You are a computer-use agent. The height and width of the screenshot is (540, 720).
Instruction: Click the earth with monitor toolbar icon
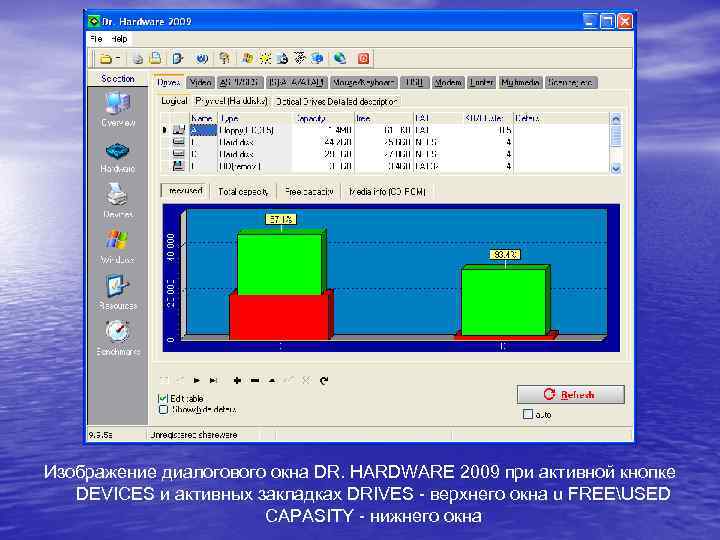pyautogui.click(x=340, y=58)
